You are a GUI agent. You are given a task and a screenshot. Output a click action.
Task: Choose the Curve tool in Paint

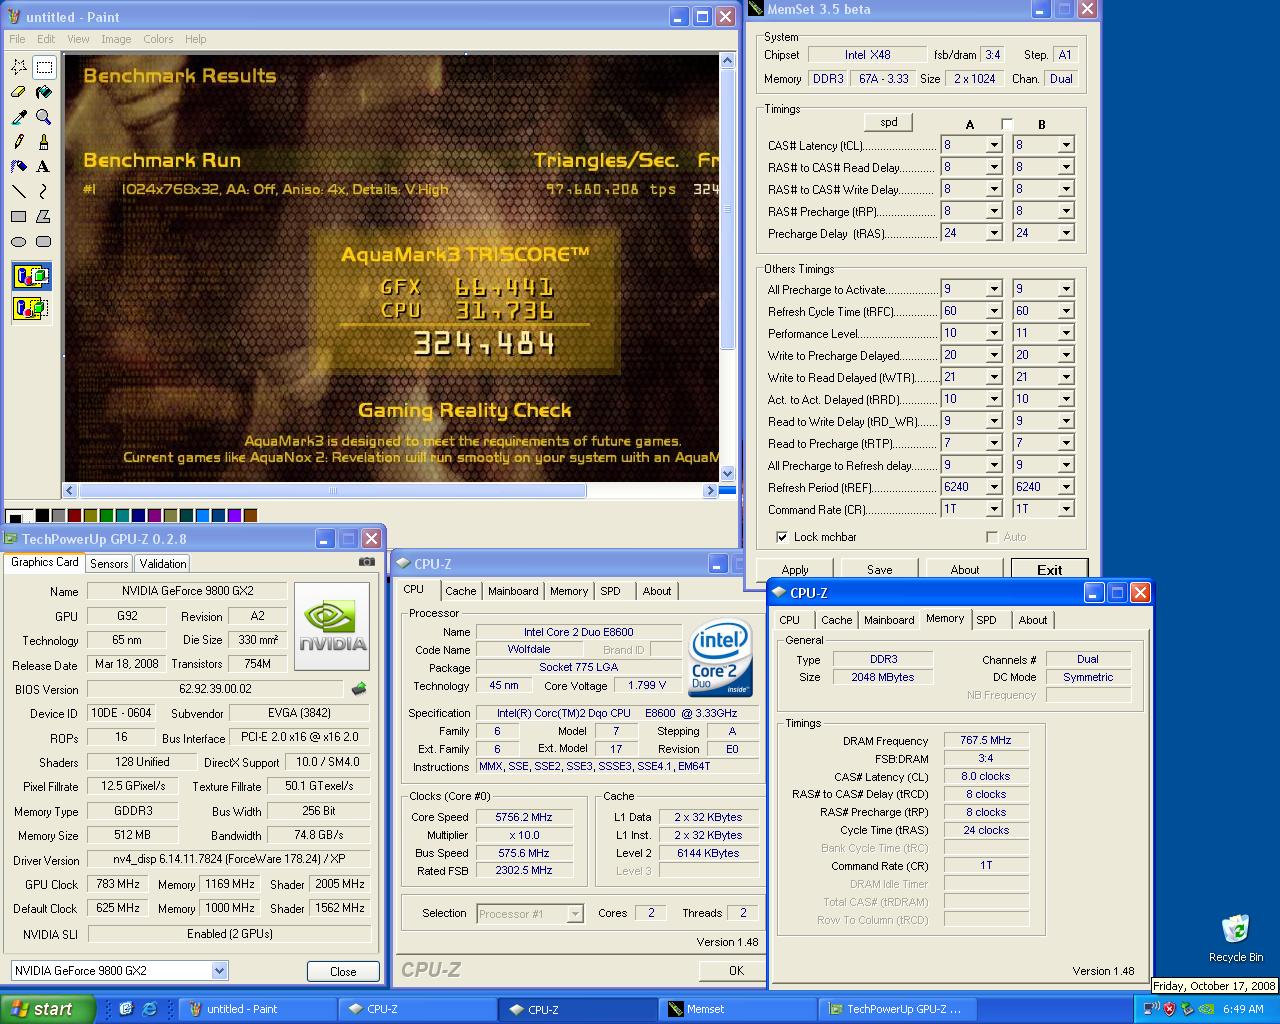(x=44, y=192)
